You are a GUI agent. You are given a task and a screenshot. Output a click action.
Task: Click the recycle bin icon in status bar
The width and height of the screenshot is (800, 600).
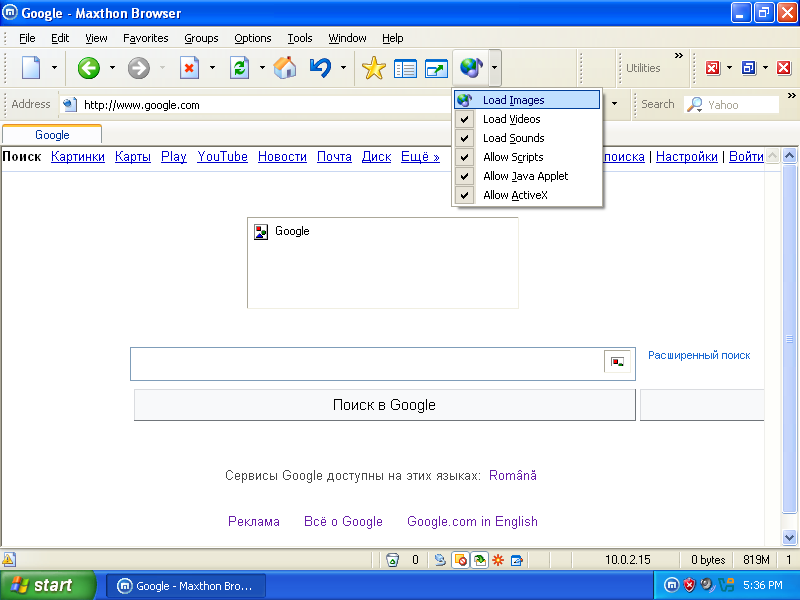tap(392, 560)
